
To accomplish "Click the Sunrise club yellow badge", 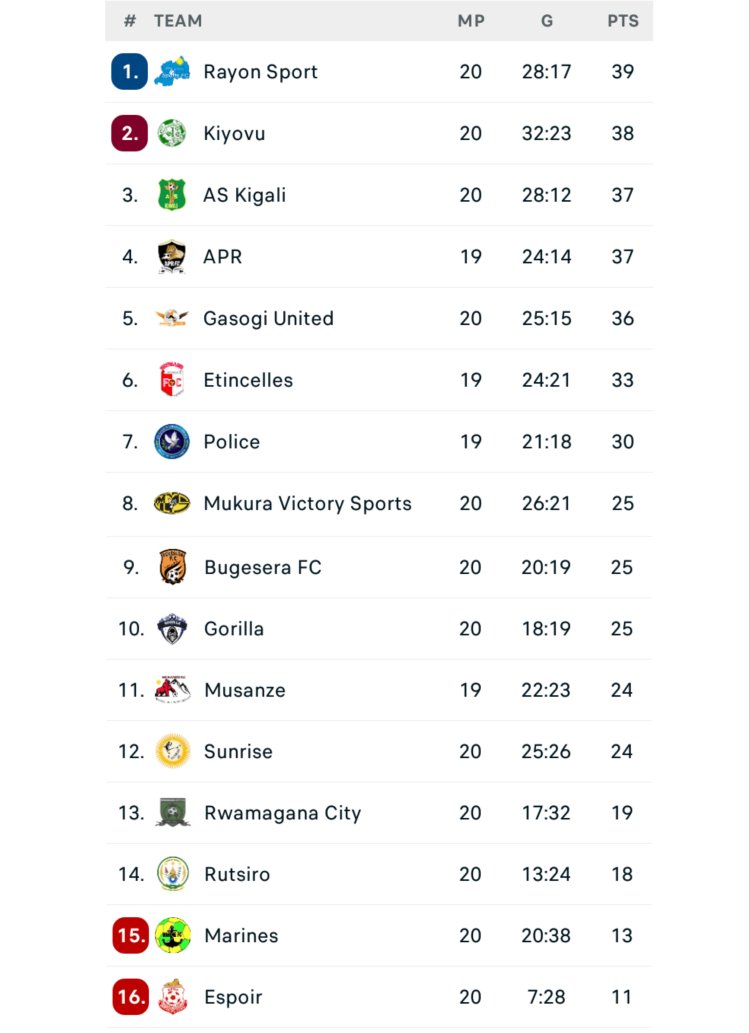I will click(172, 751).
